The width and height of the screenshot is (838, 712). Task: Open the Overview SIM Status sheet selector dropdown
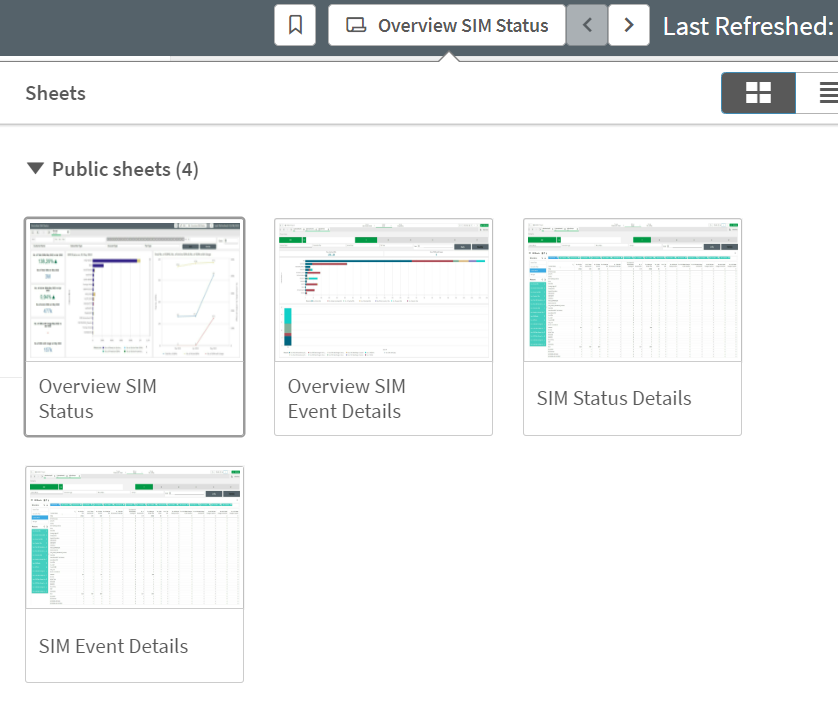[x=446, y=25]
